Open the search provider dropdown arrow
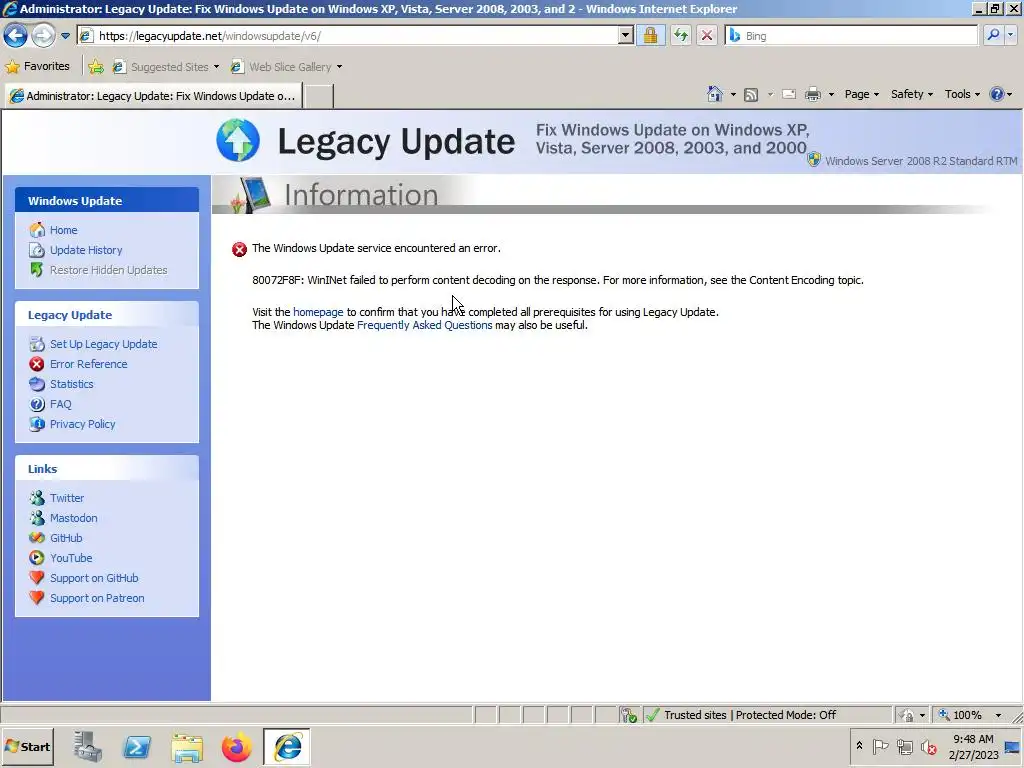The width and height of the screenshot is (1024, 768). tap(1011, 35)
